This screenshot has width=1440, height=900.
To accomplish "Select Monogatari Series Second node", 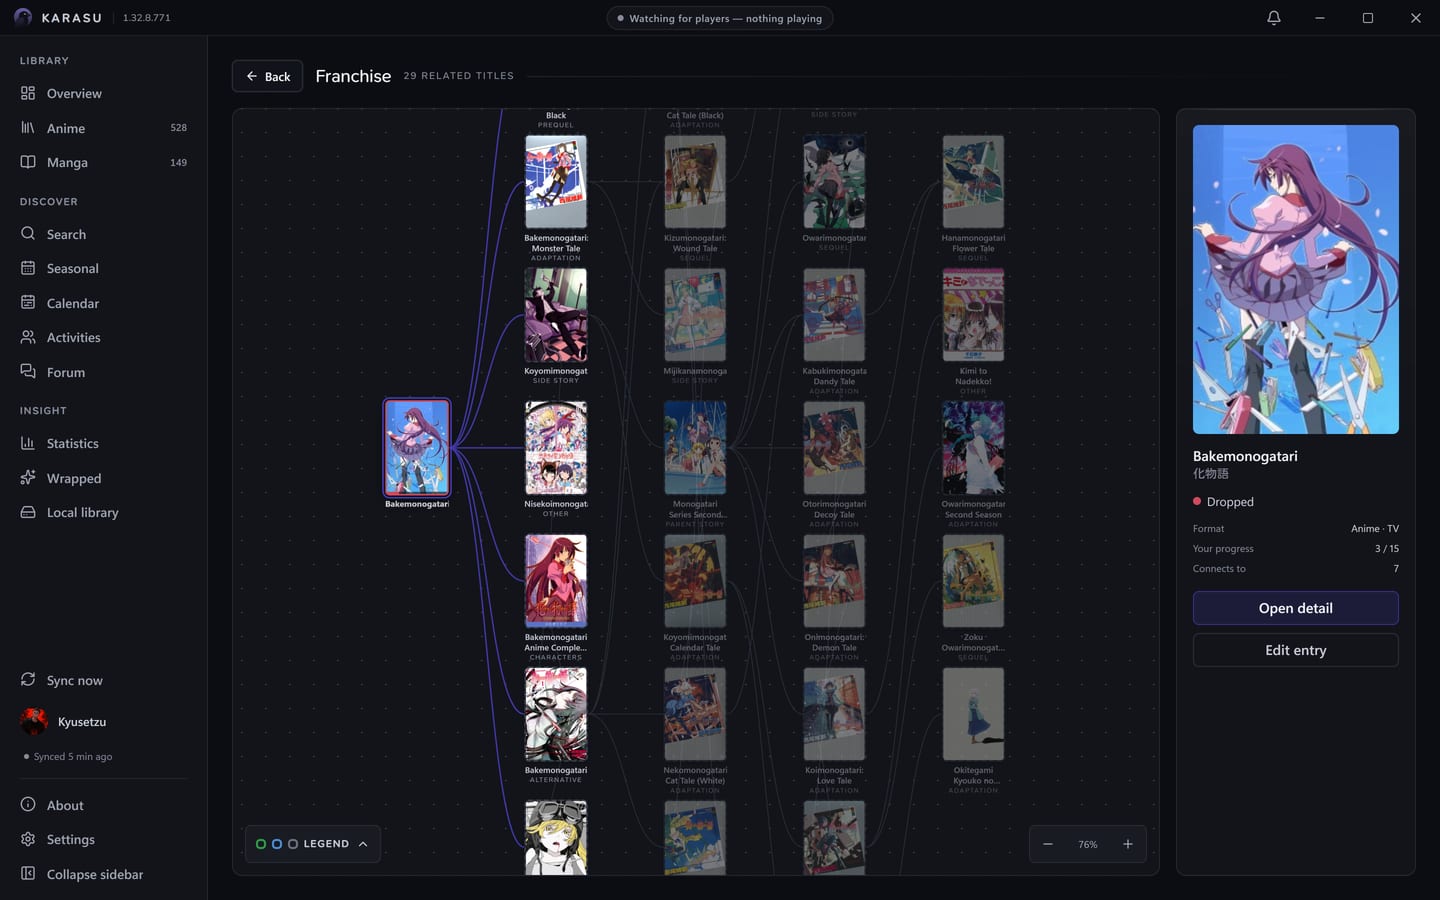I will point(695,448).
